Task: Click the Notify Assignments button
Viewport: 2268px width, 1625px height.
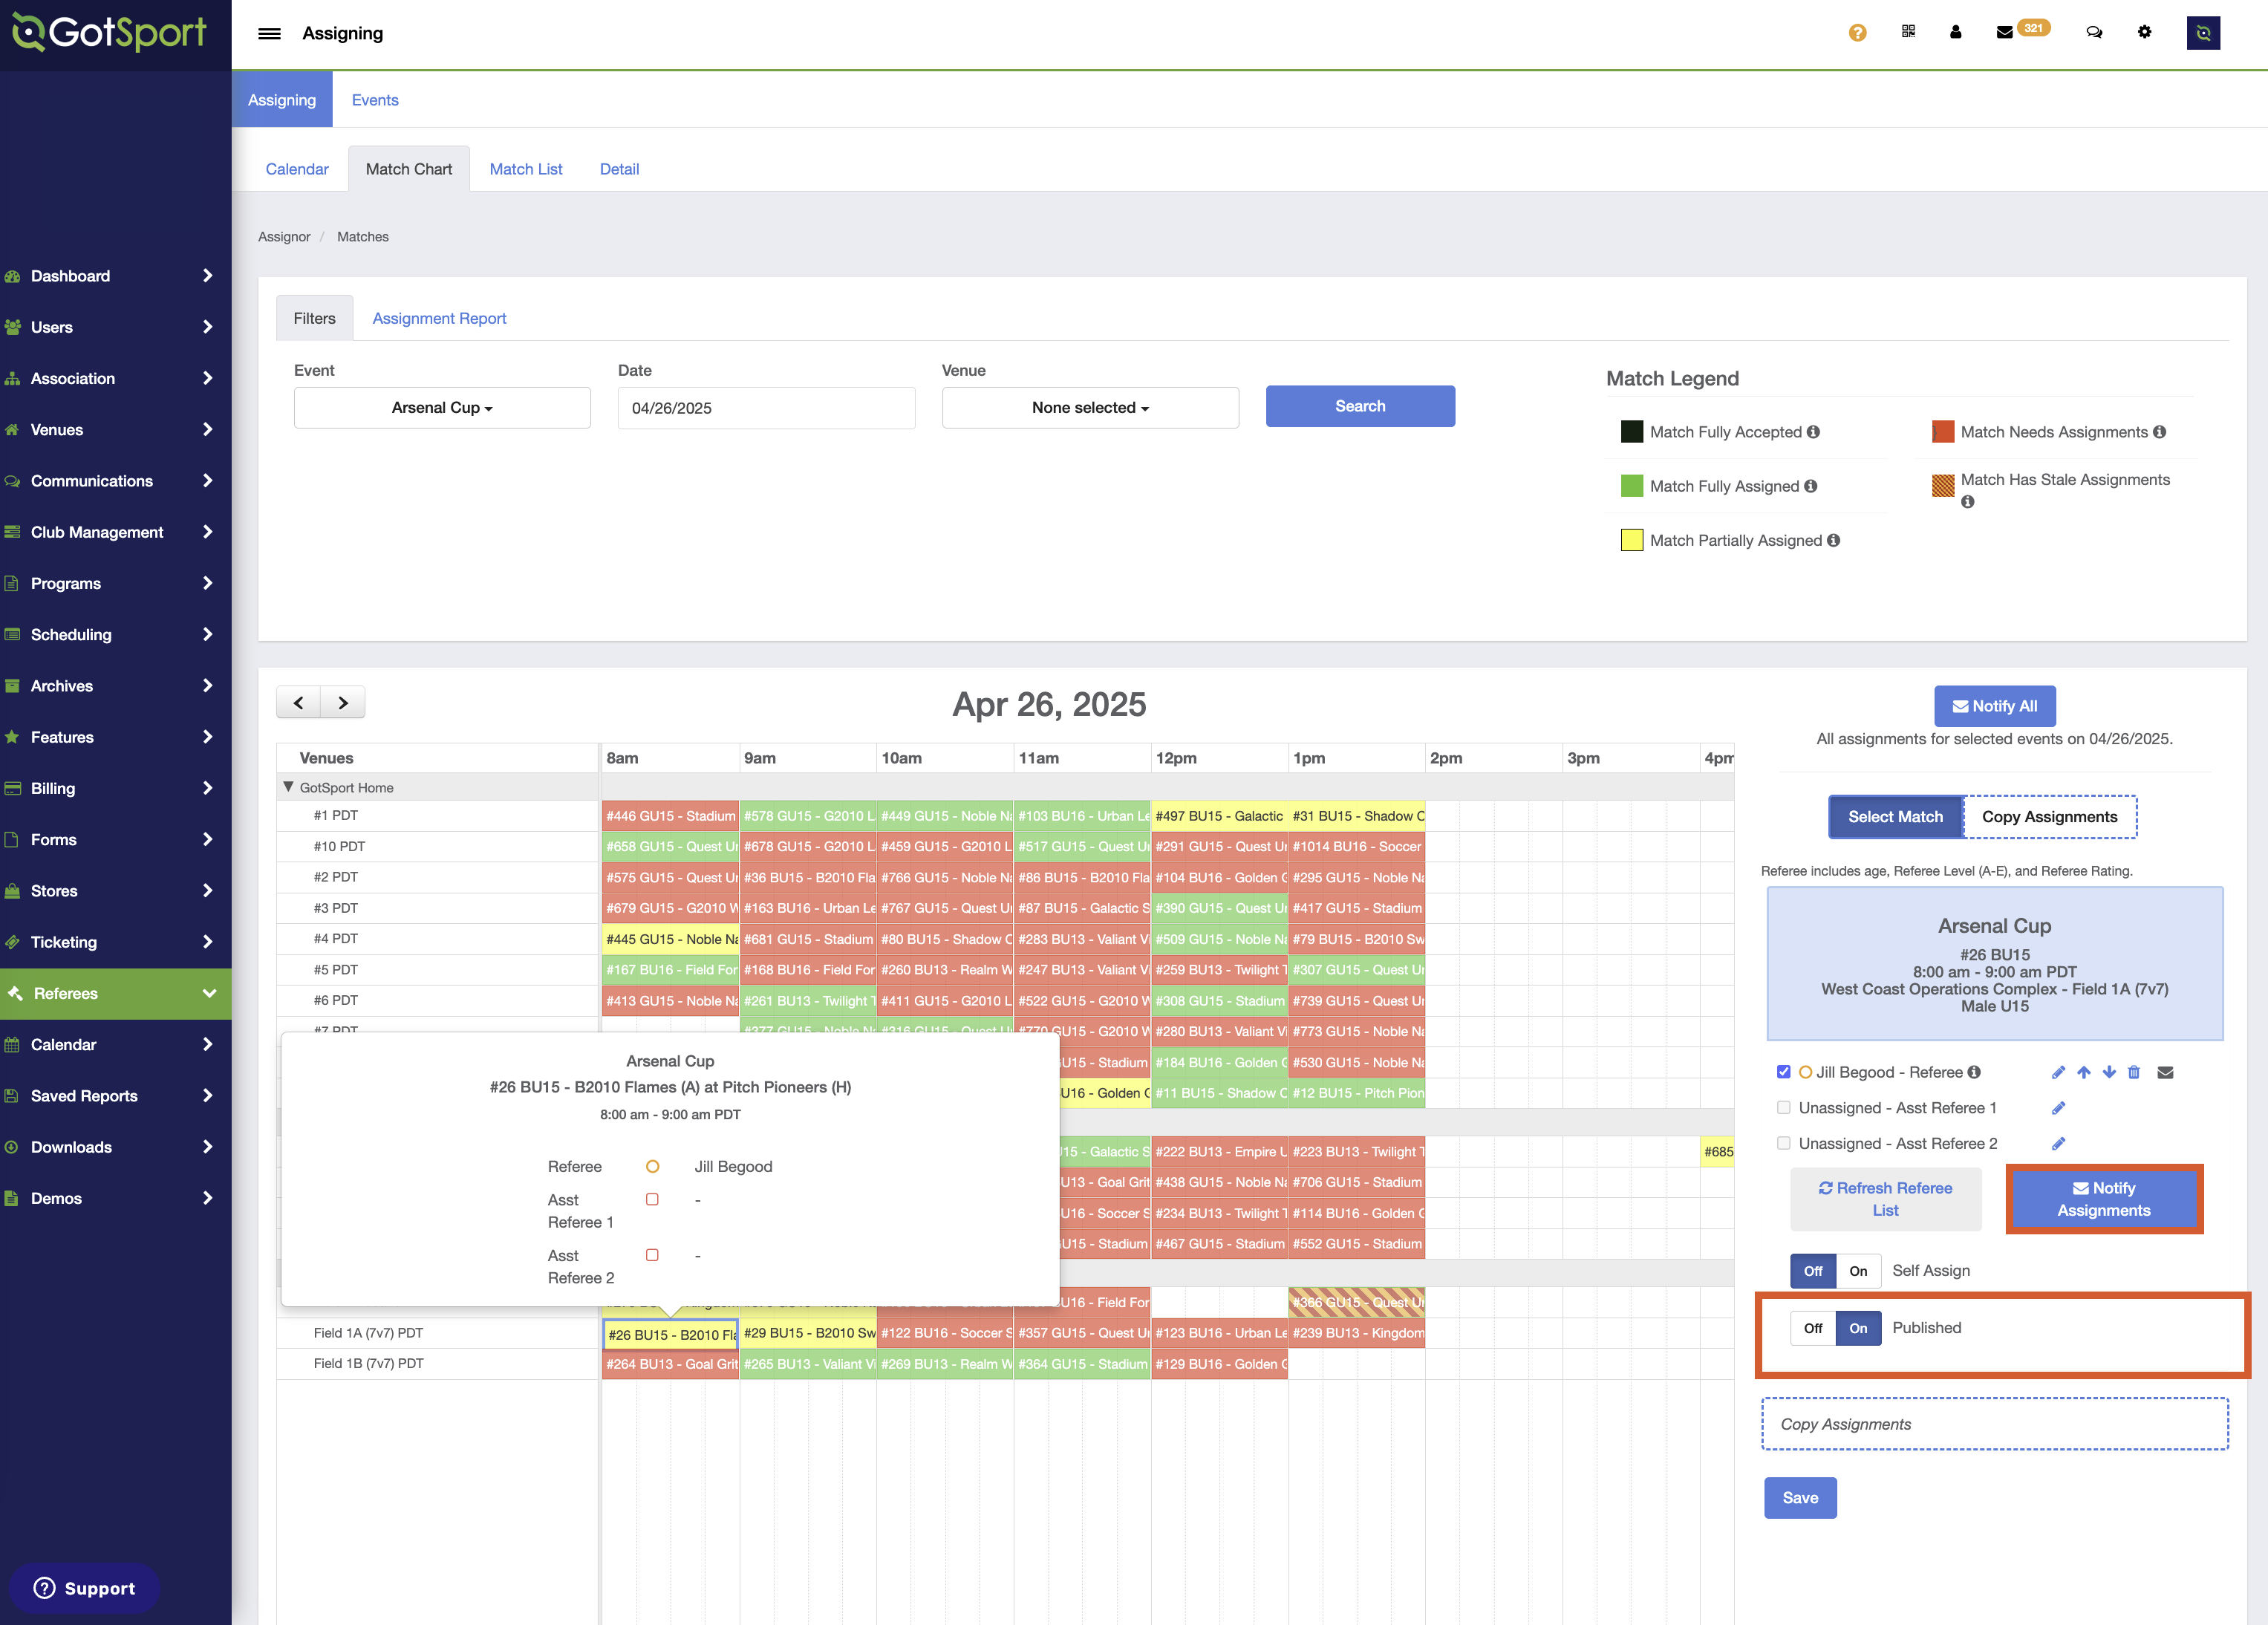Action: (2104, 1199)
